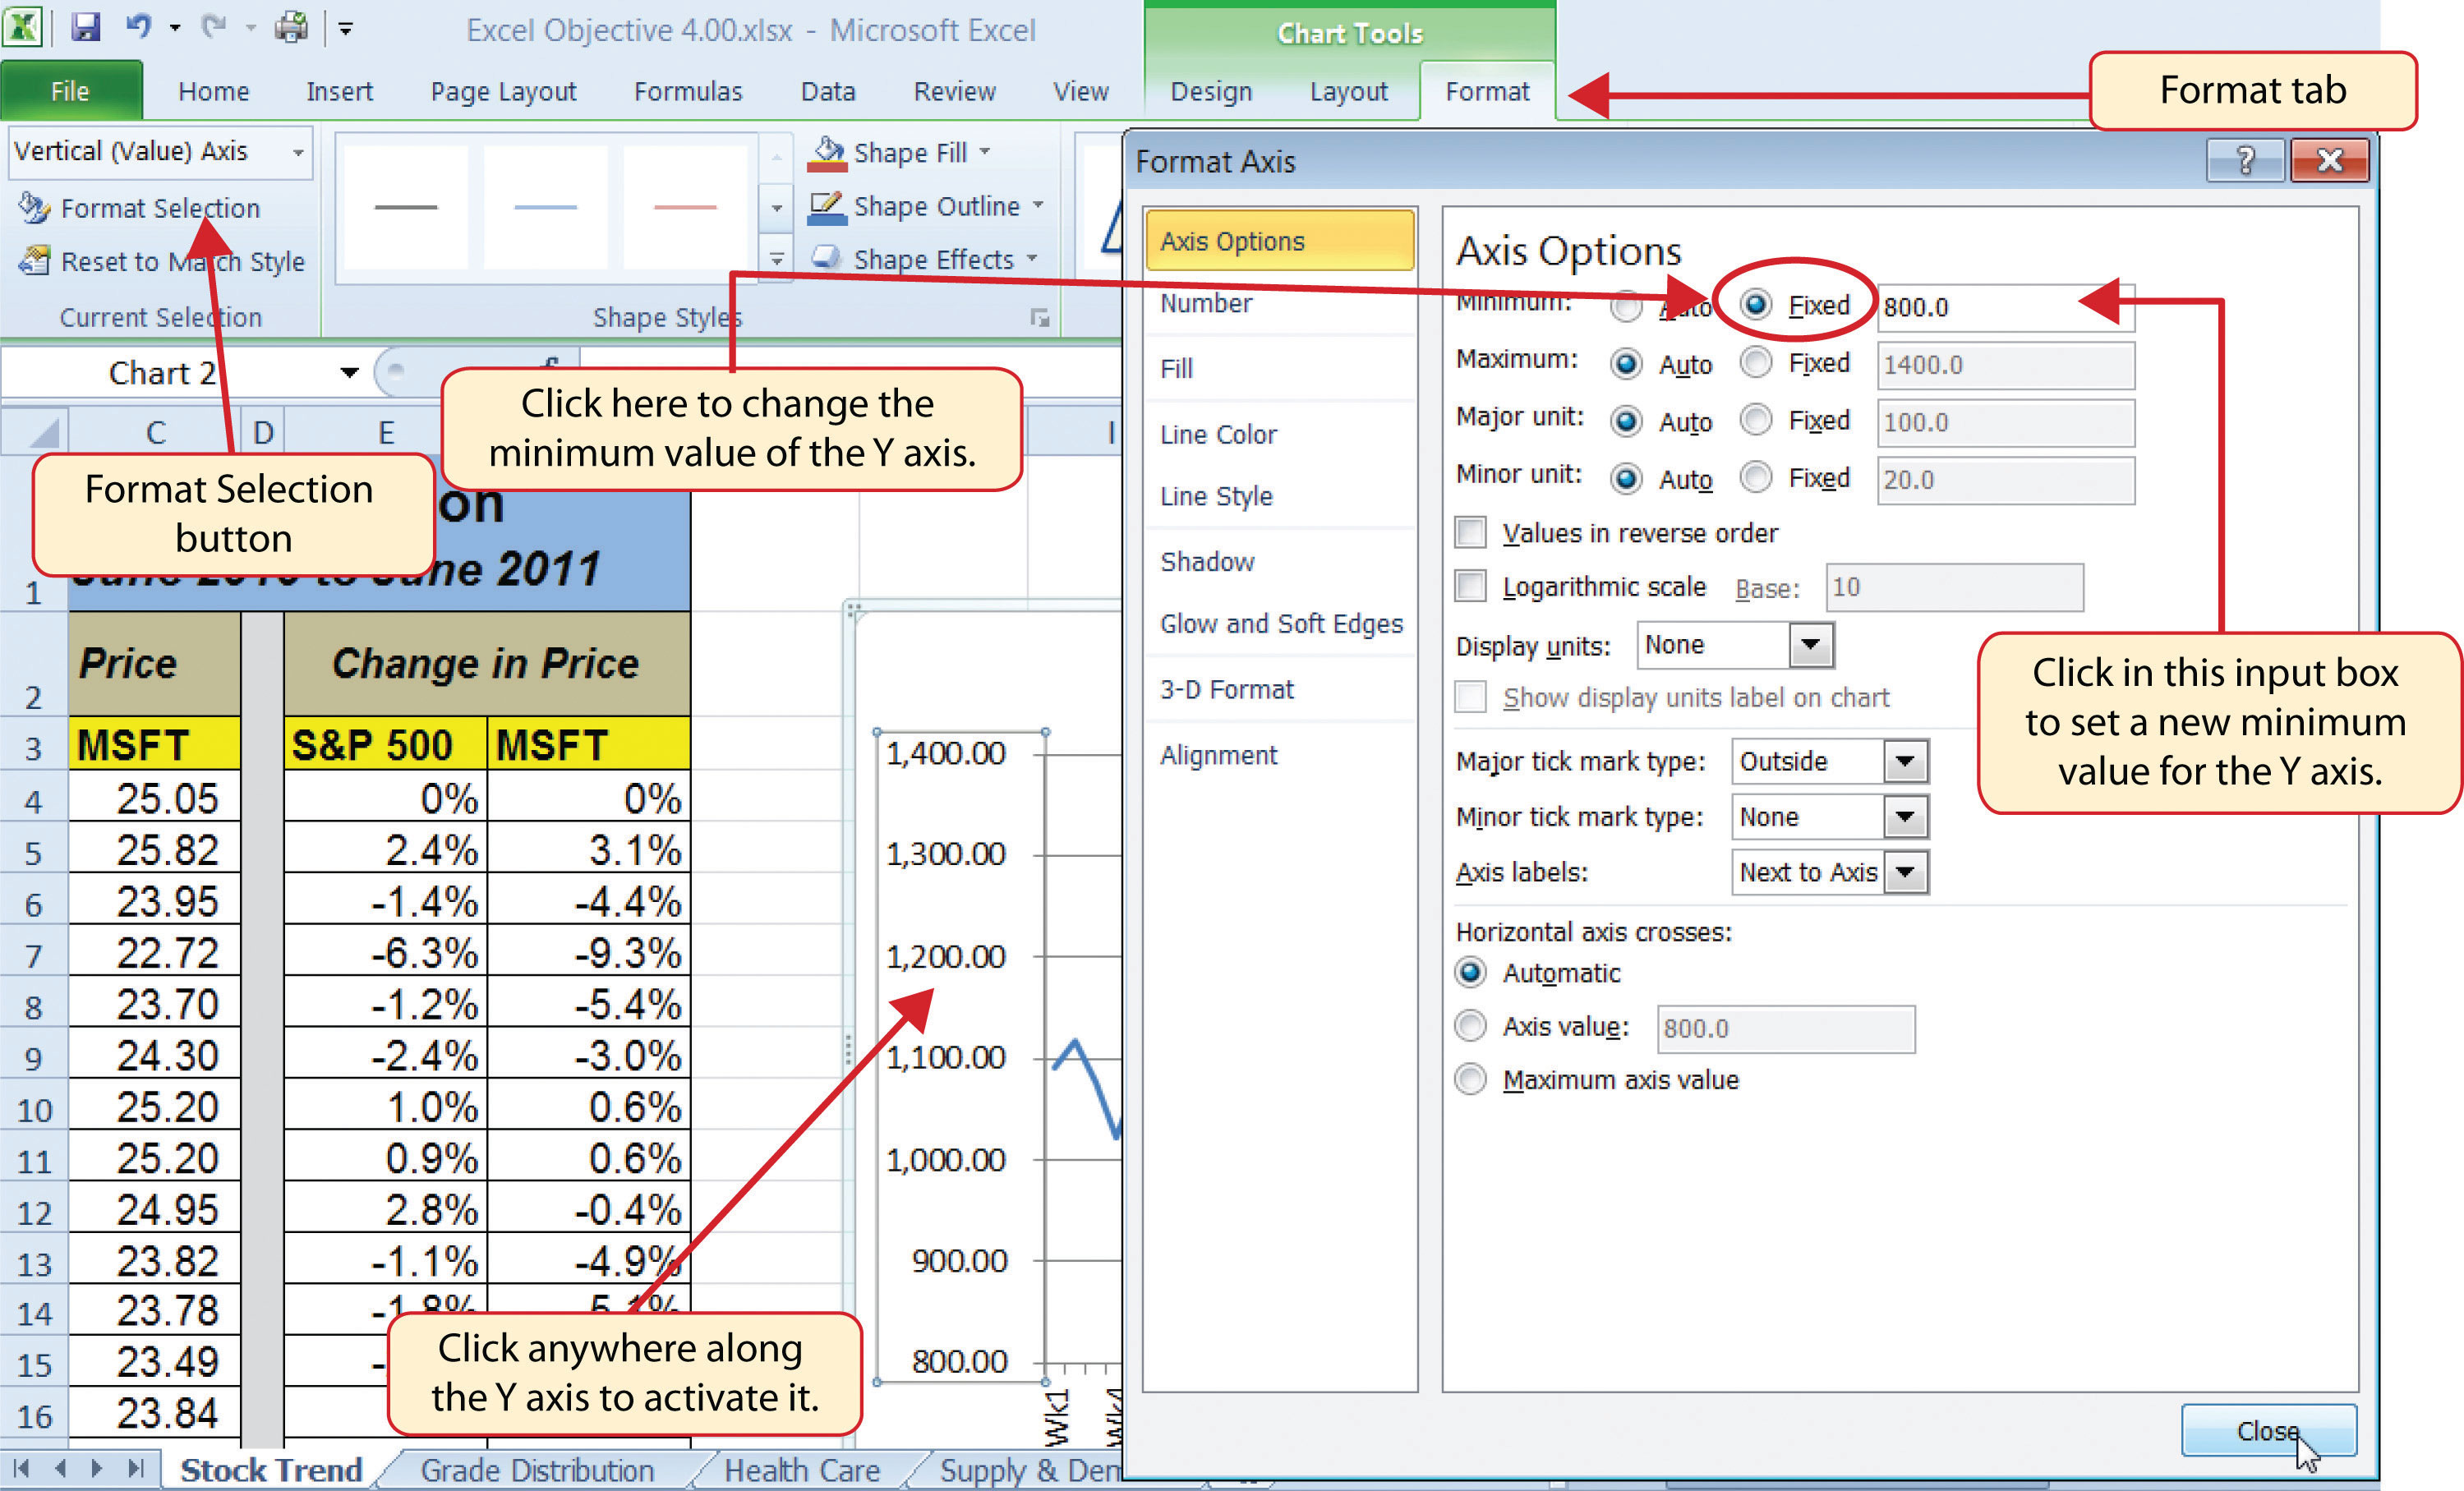The width and height of the screenshot is (2464, 1491).
Task: Select the Fixed radio button for Minimum
Action: coord(1757,305)
